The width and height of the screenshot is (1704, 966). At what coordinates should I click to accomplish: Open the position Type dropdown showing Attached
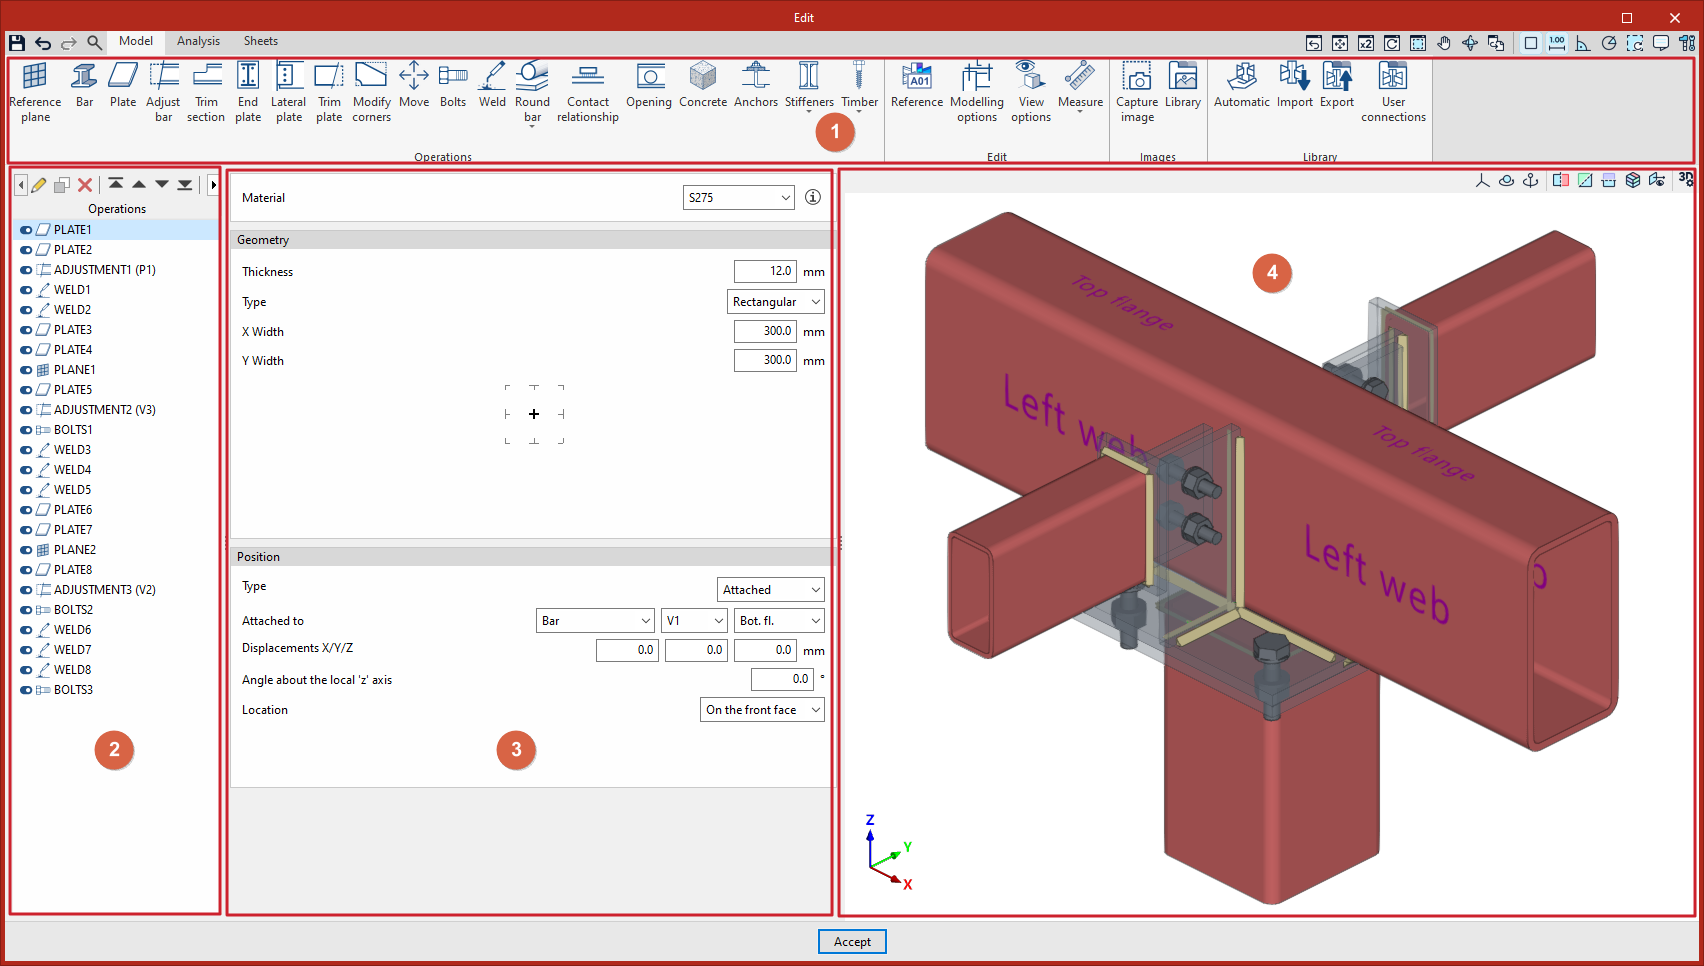coord(771,590)
